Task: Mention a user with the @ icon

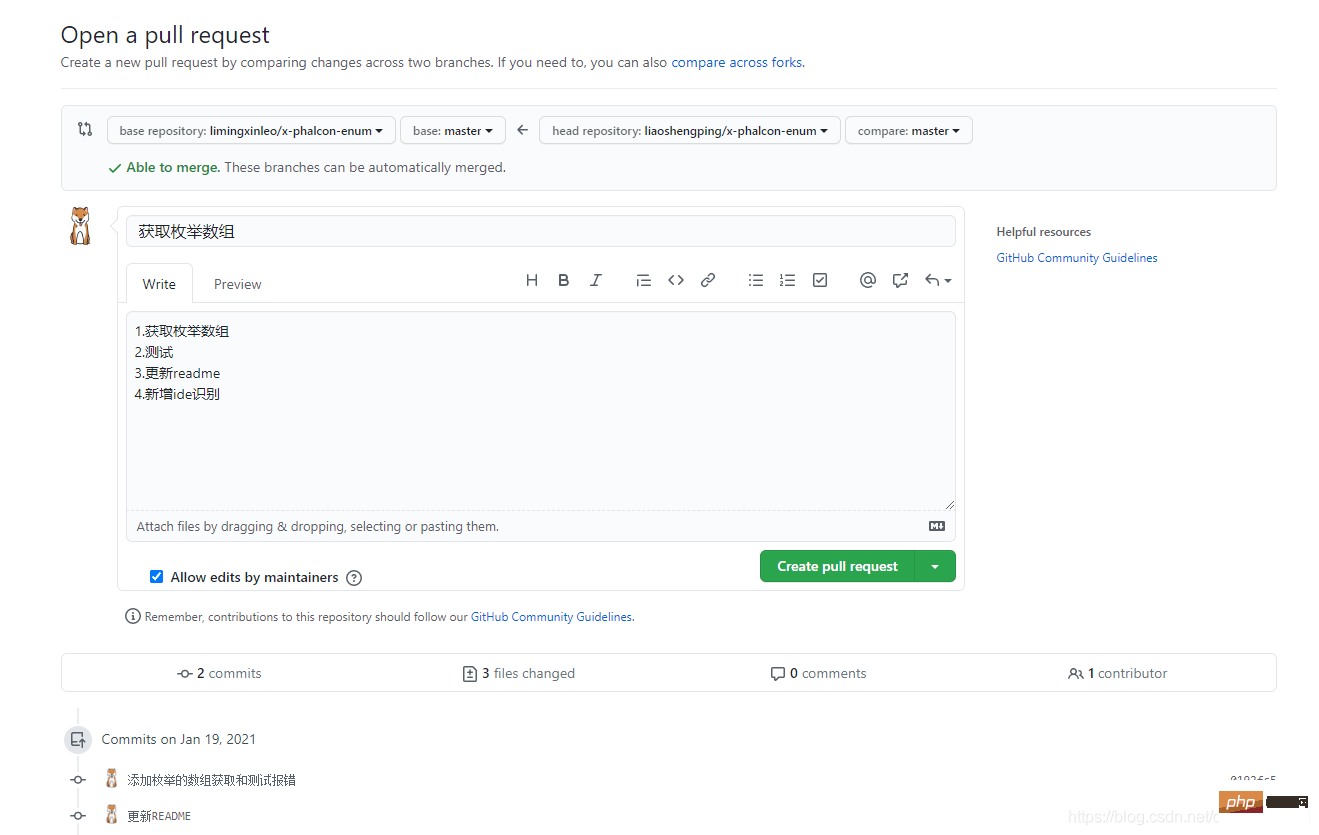Action: point(868,281)
